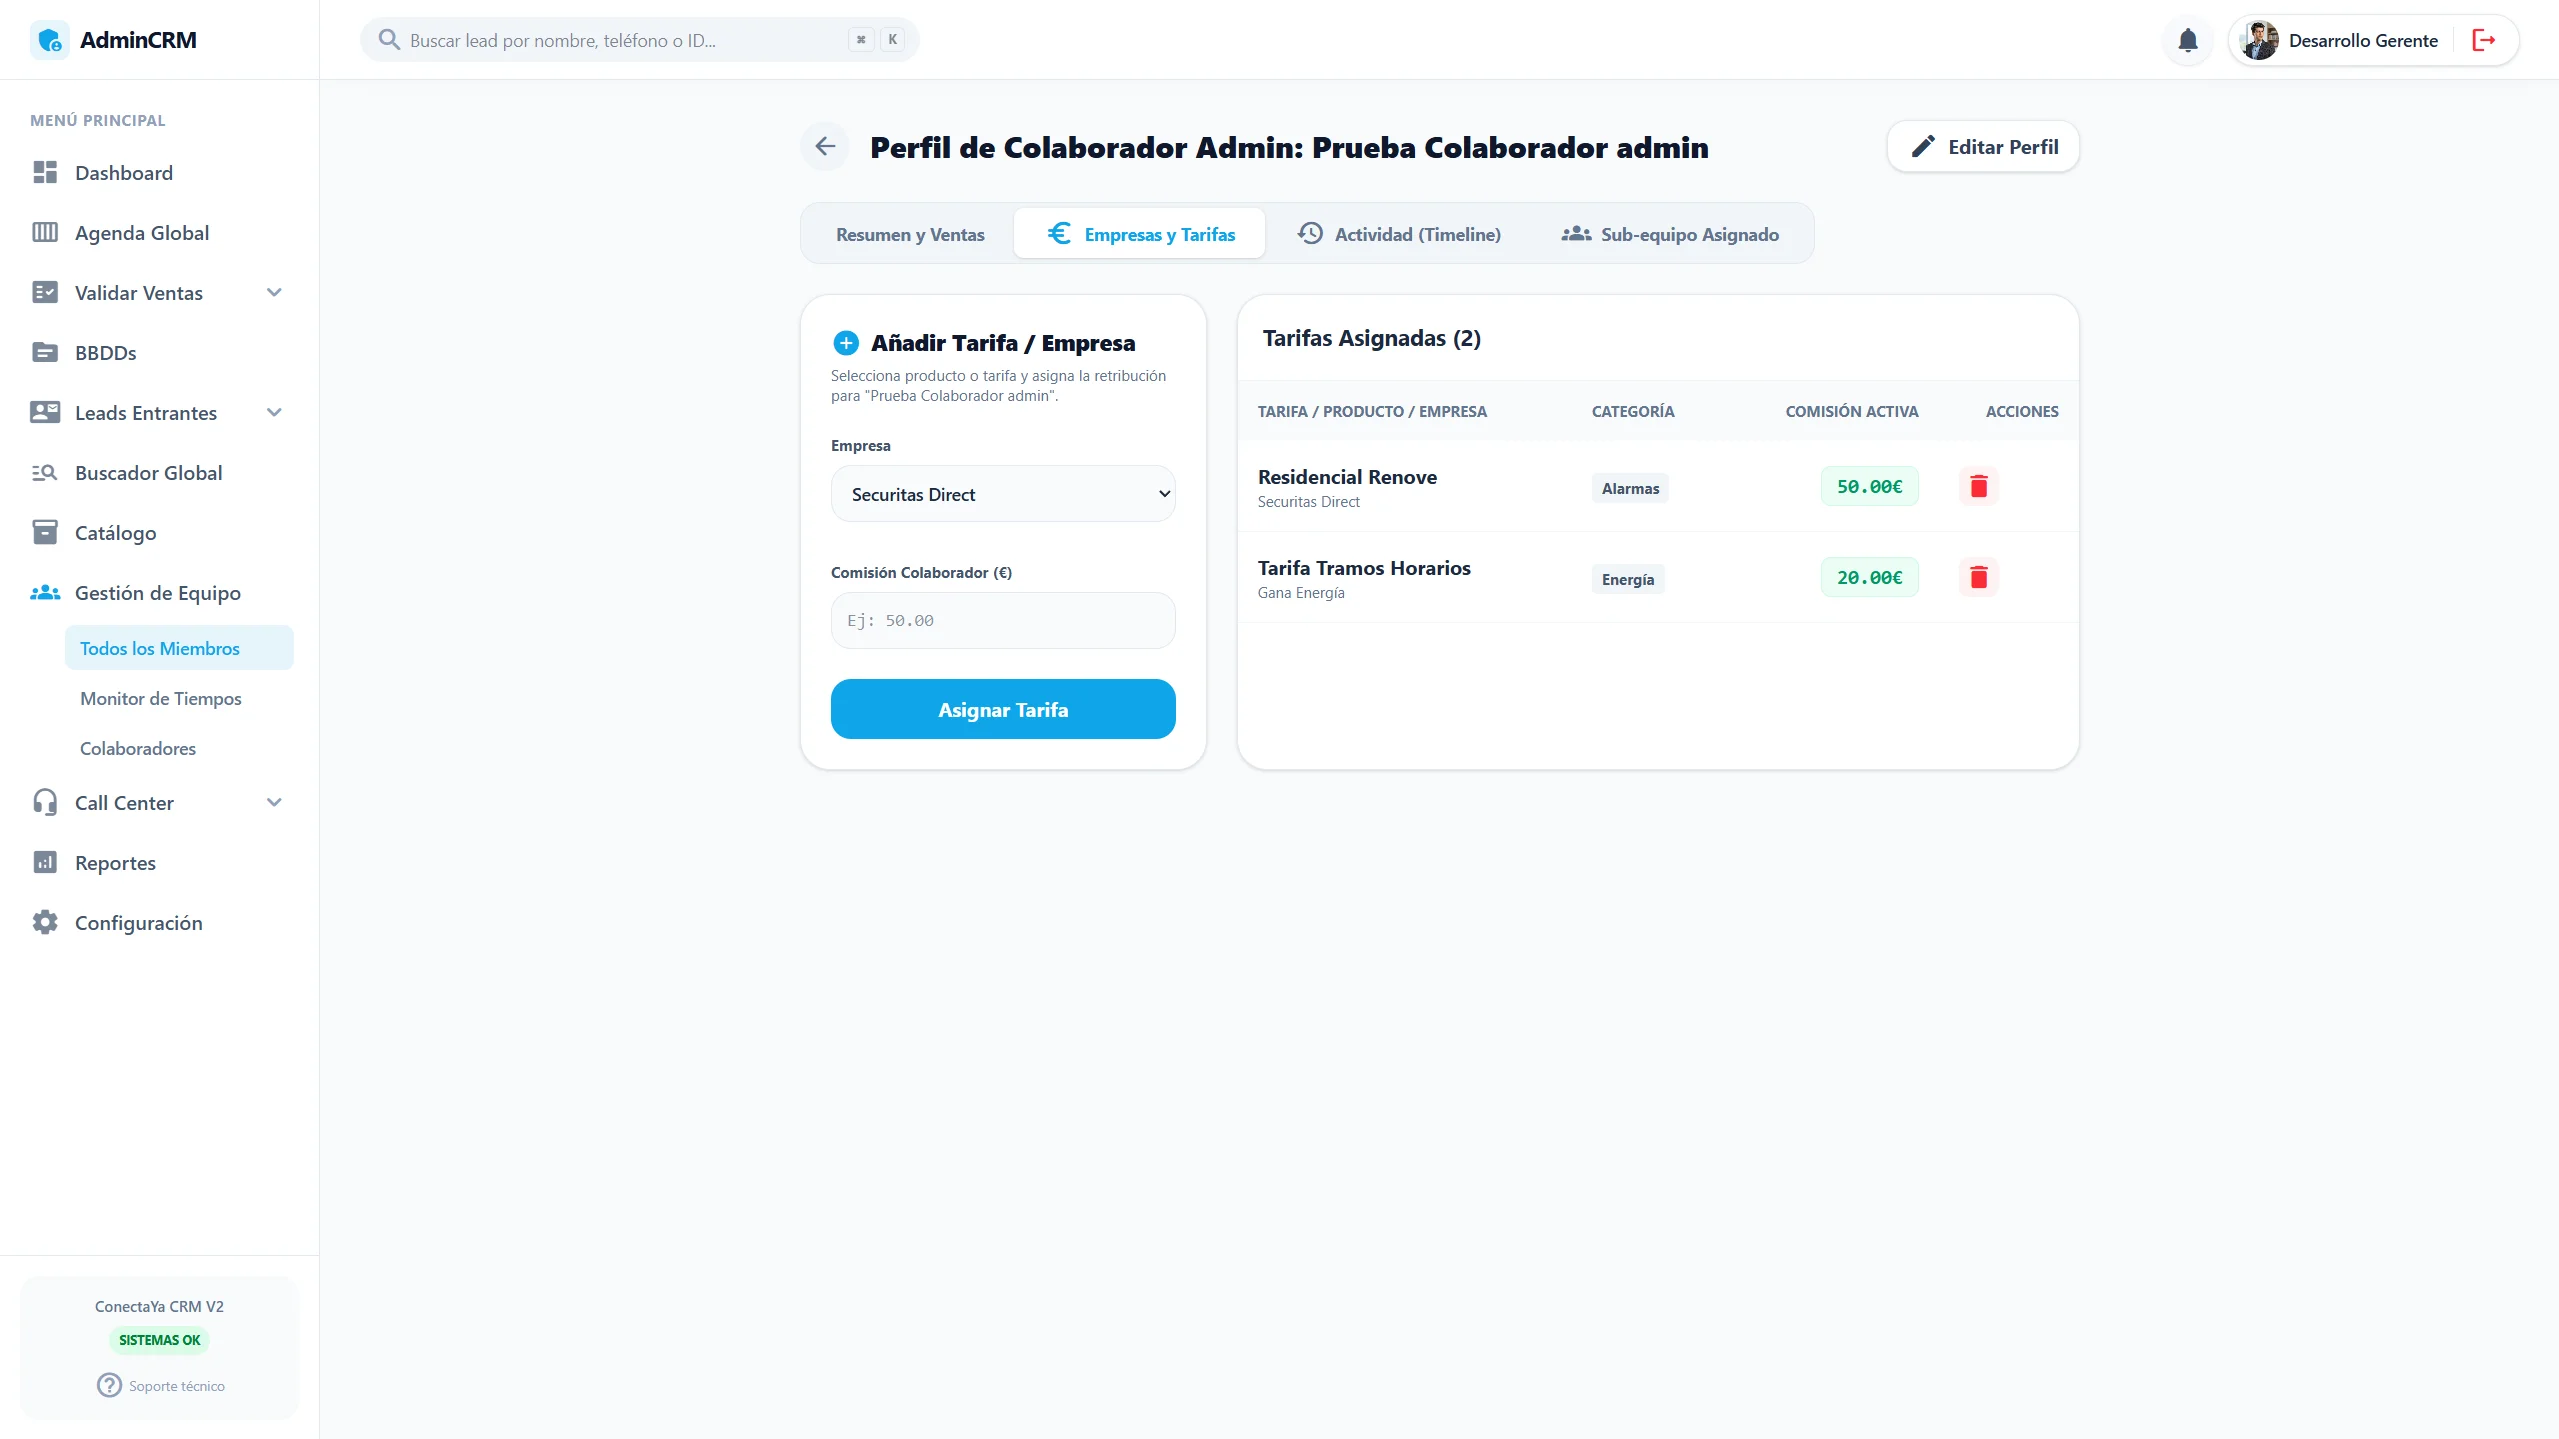The image size is (2559, 1439).
Task: Click the SISTEMAS OK status badge
Action: point(160,1339)
